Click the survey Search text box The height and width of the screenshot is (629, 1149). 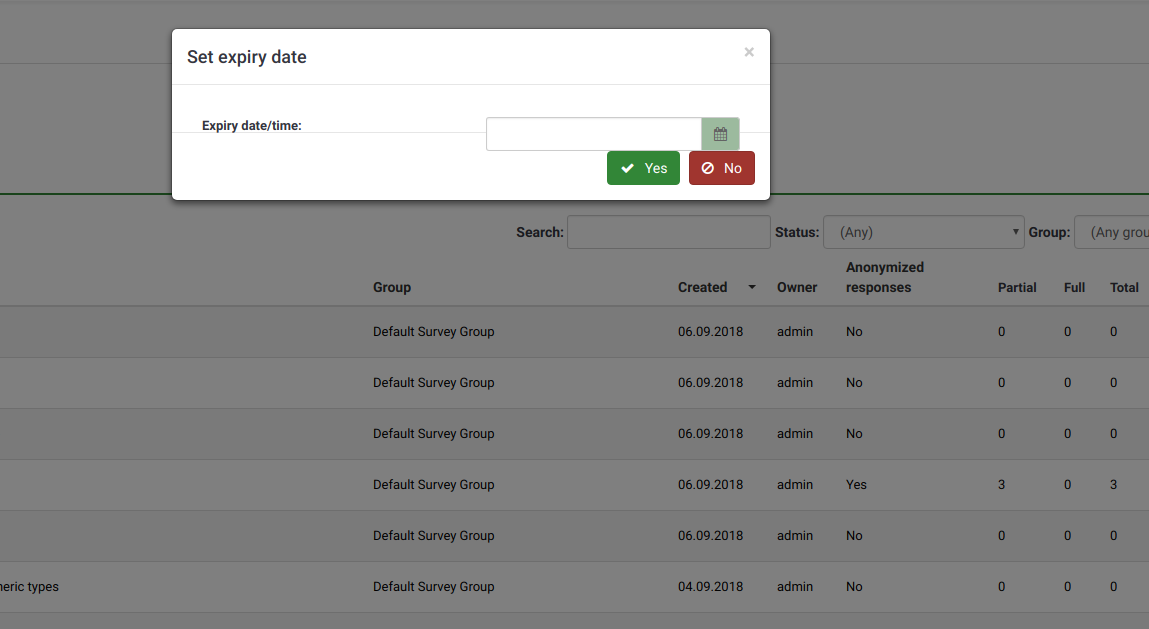click(x=668, y=232)
